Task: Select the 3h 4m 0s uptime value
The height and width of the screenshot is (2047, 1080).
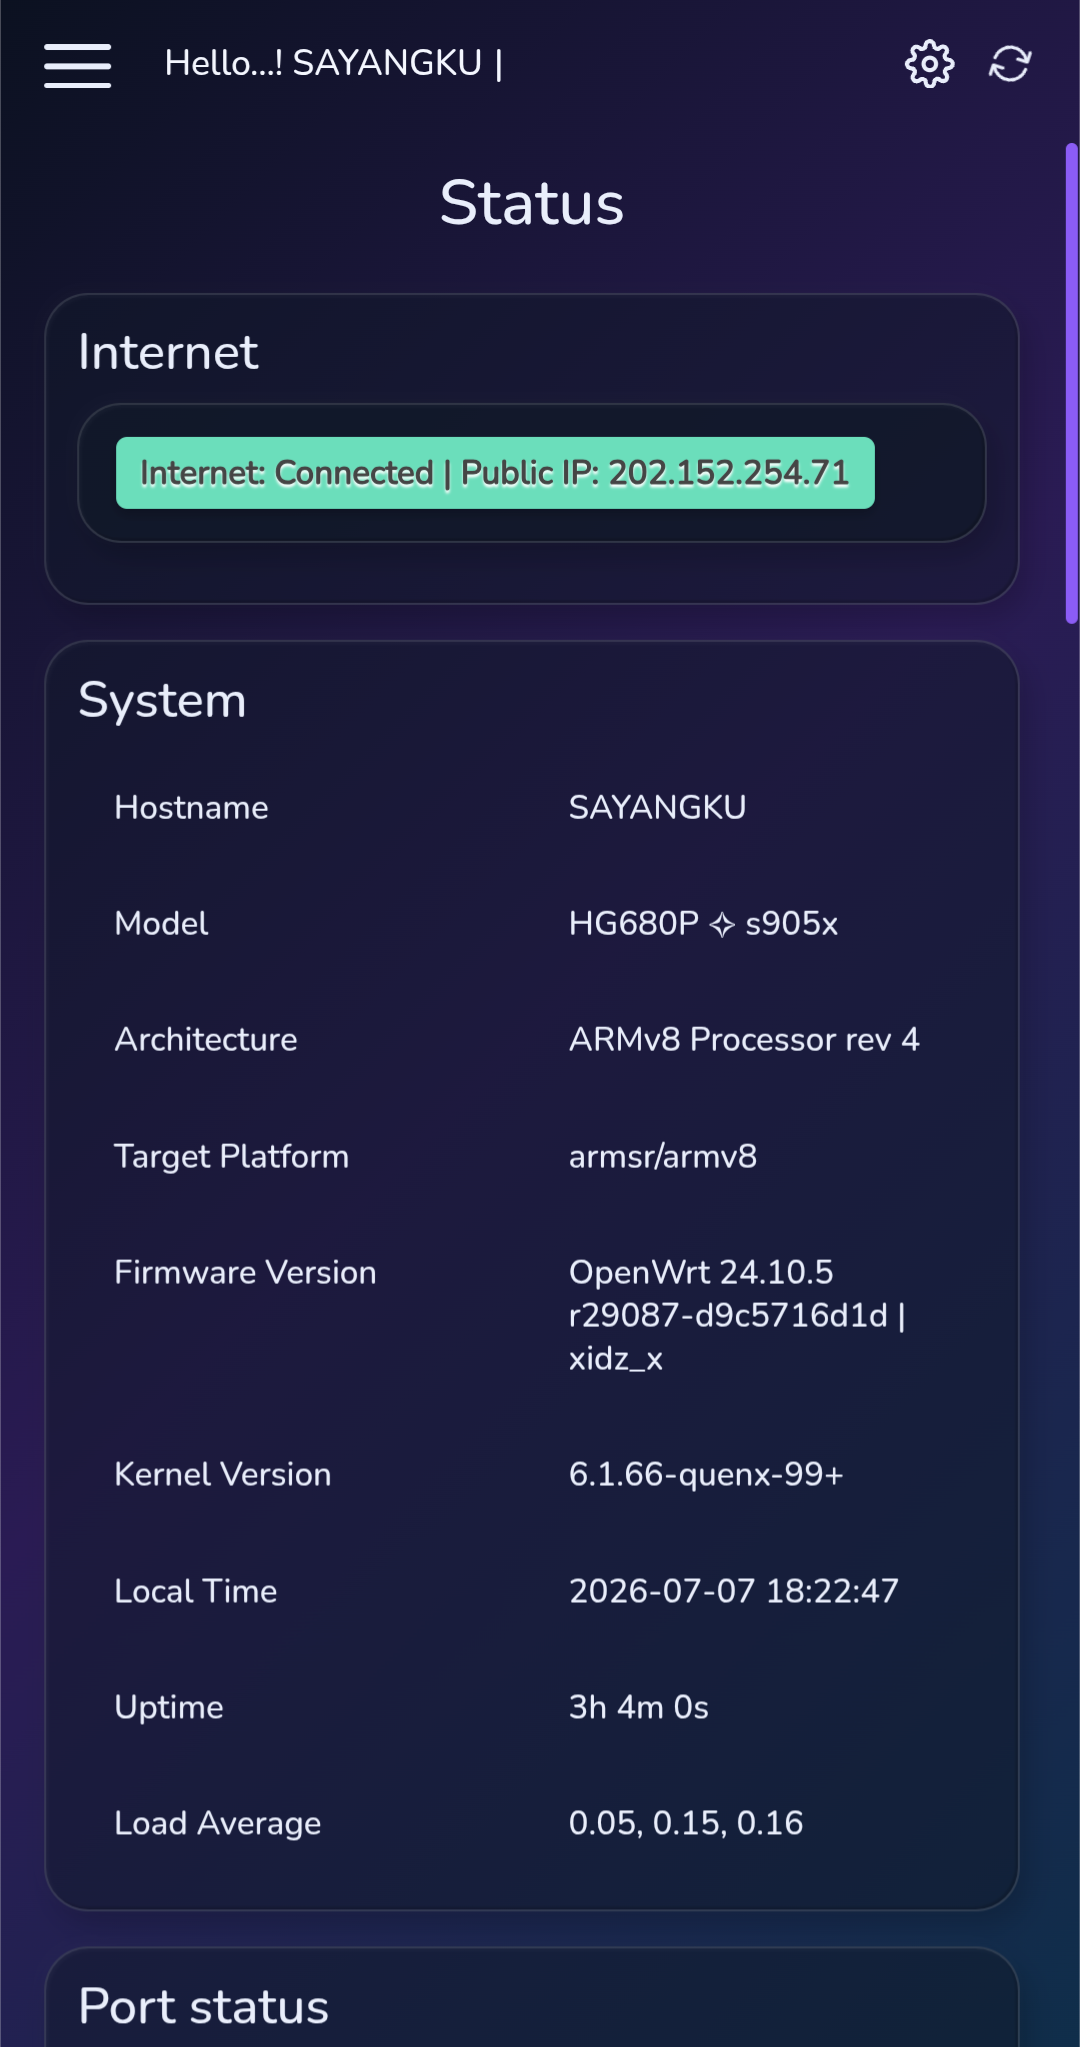Action: click(639, 1707)
